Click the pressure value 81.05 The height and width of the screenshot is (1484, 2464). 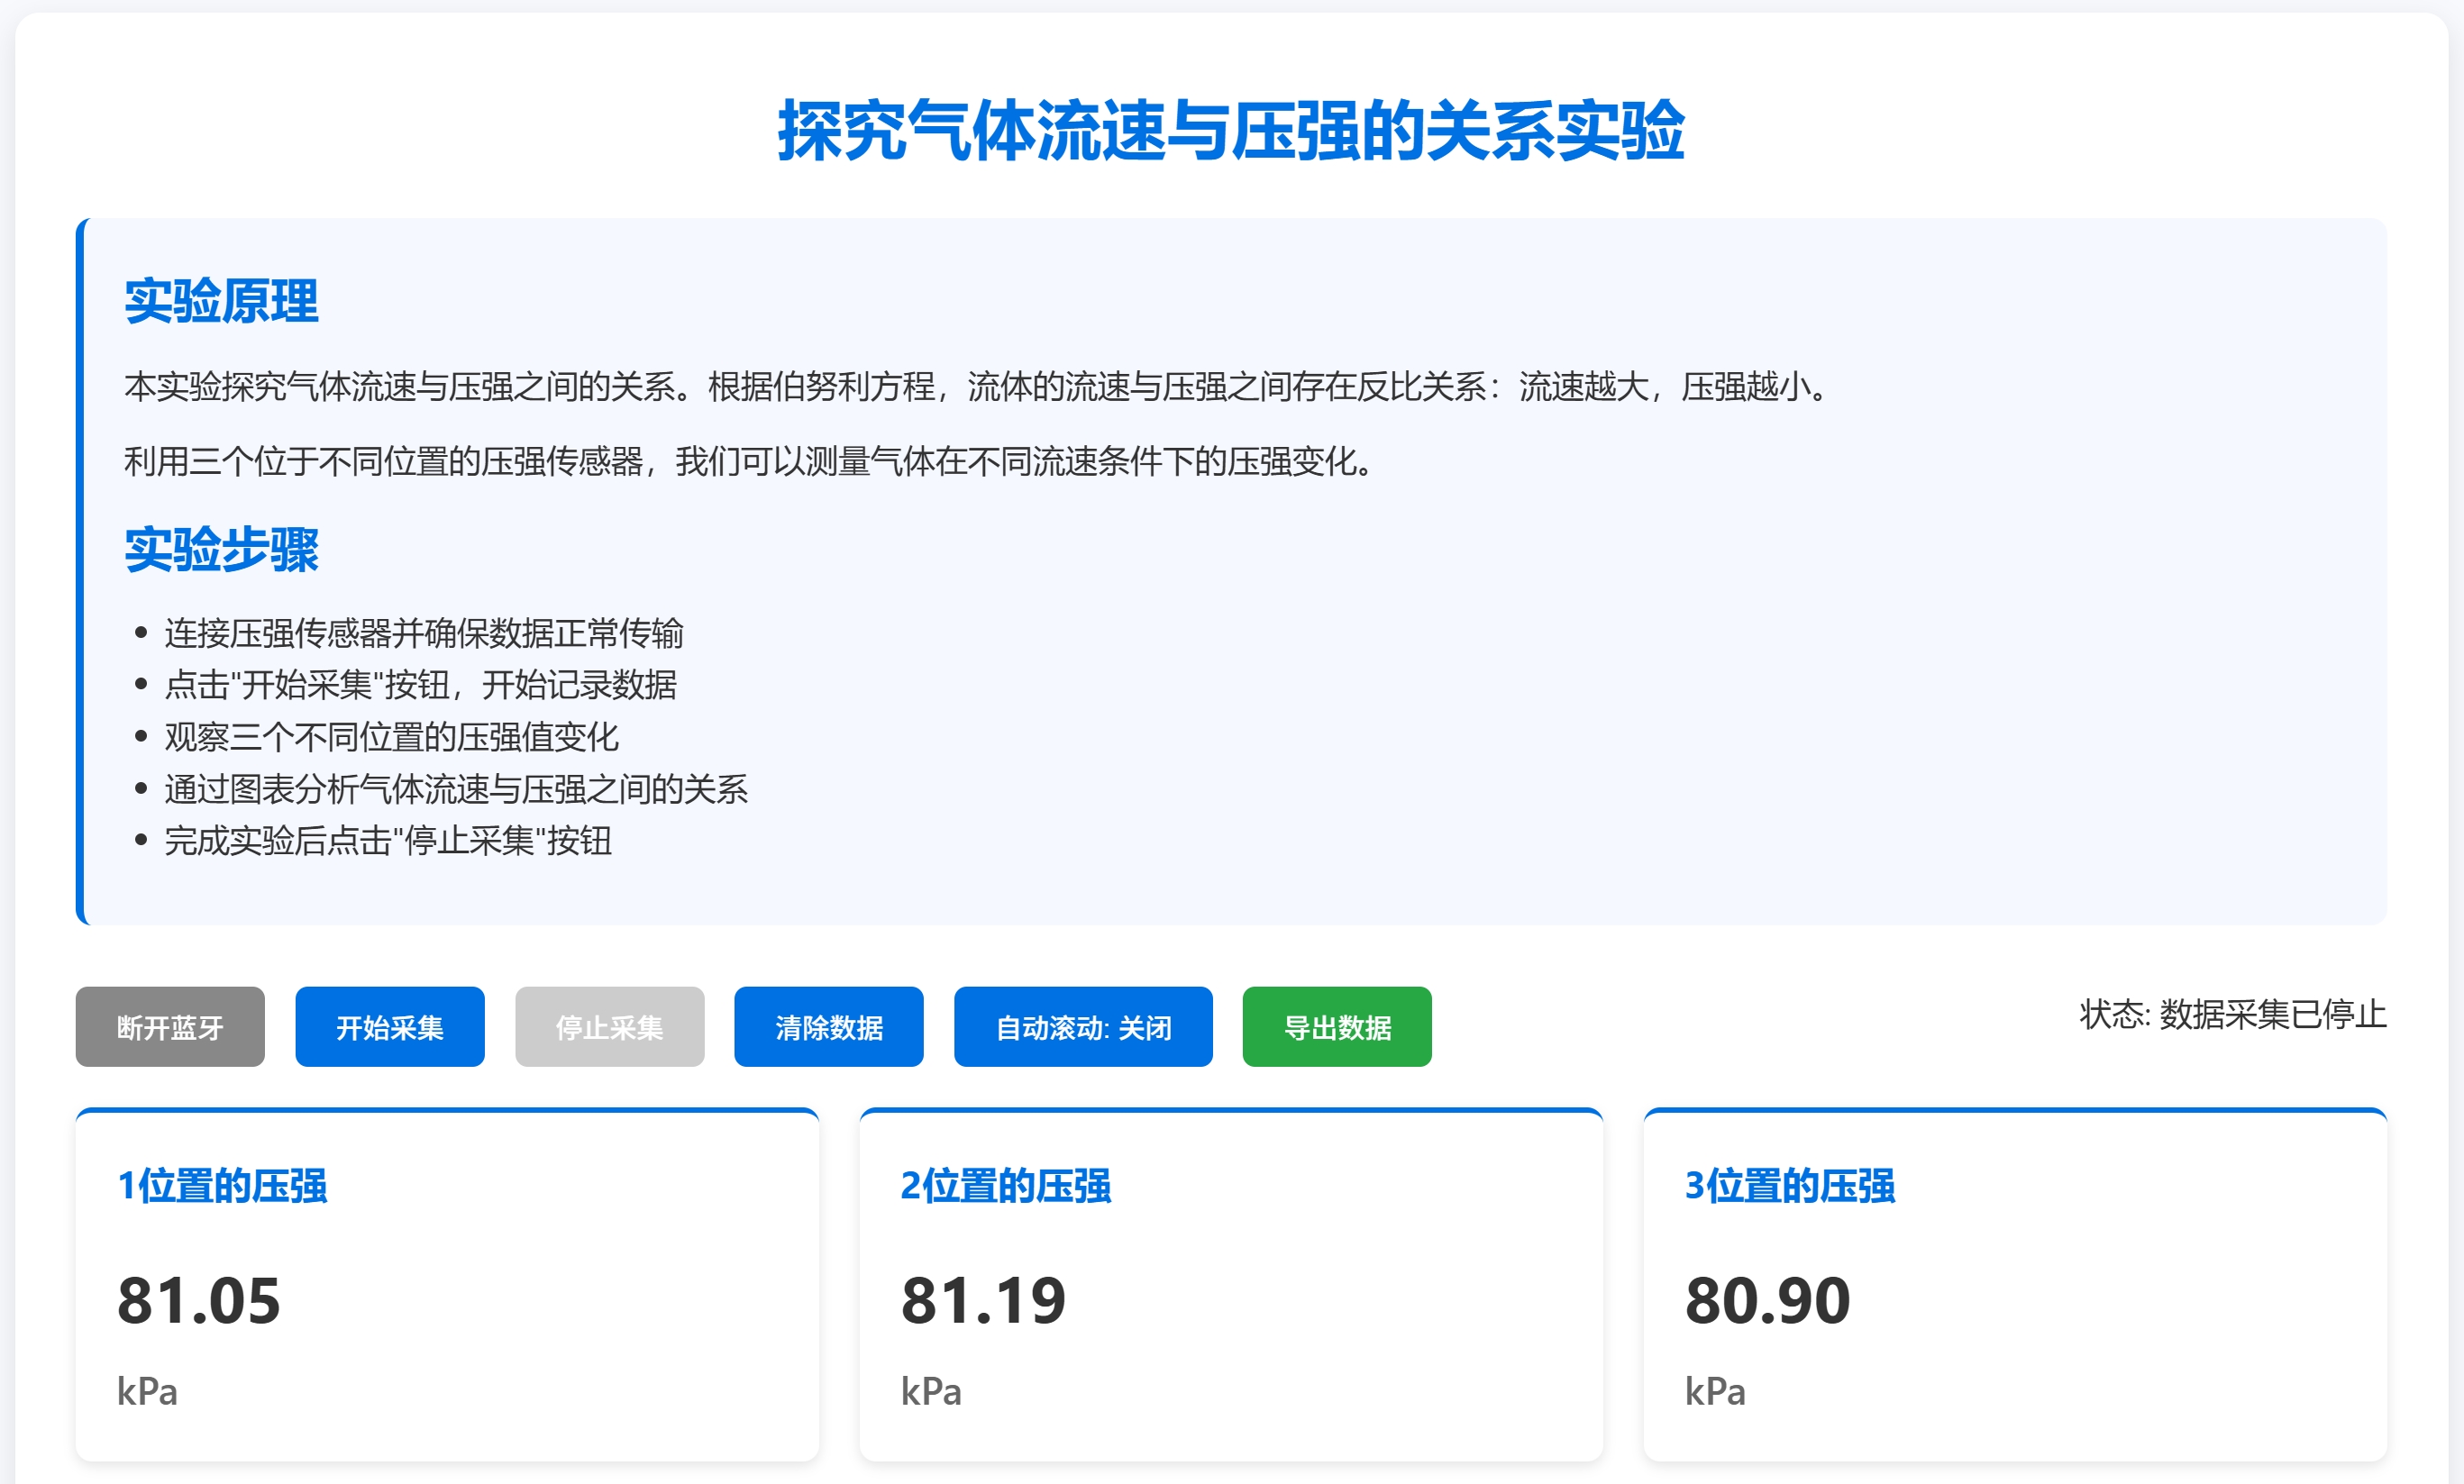pyautogui.click(x=200, y=1301)
